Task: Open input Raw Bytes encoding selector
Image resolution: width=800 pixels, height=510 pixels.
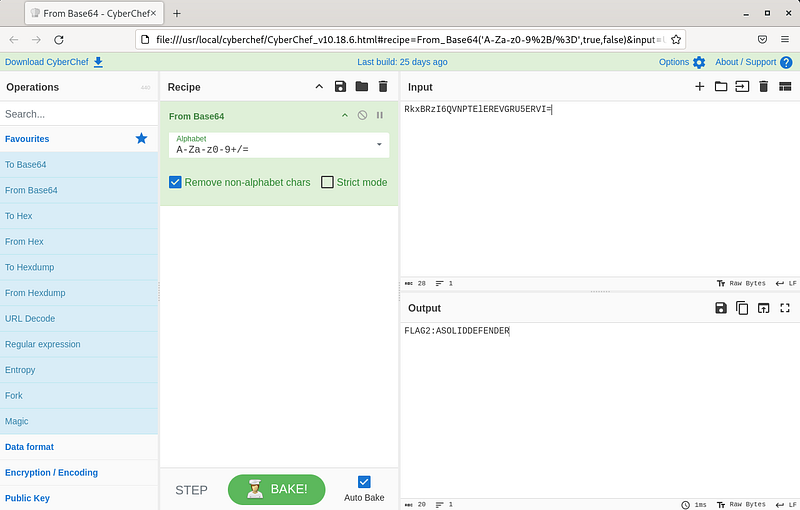Action: pos(741,283)
